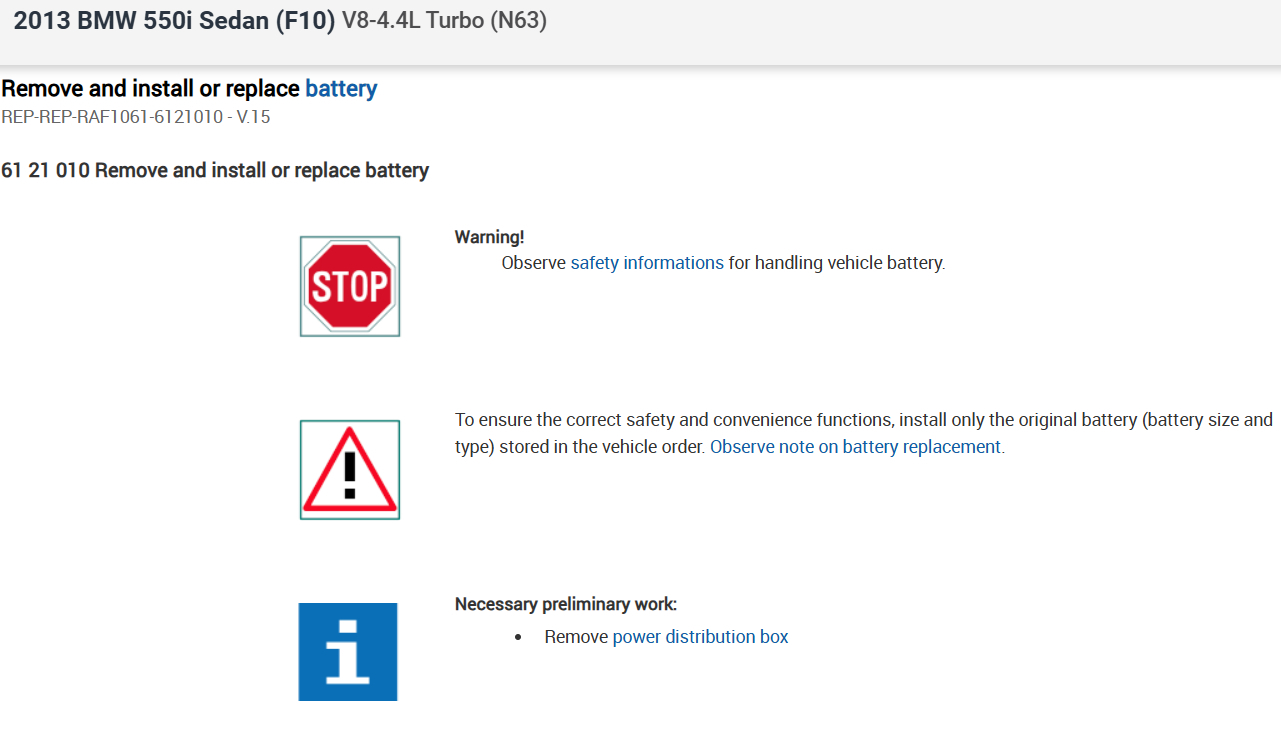Open the battery link in the heading
The height and width of the screenshot is (741, 1281).
tap(341, 89)
